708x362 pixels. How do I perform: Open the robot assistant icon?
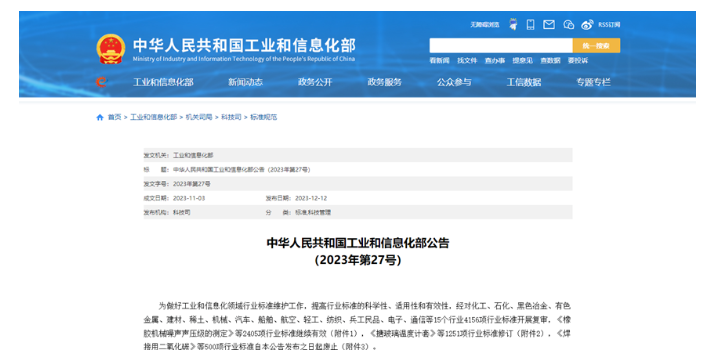pyautogui.click(x=513, y=24)
